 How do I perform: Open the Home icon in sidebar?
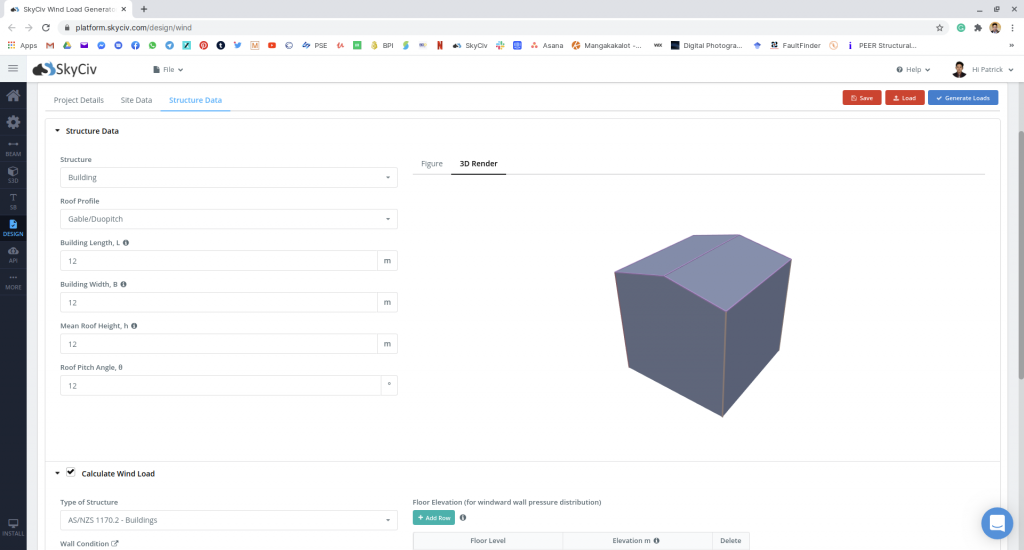(x=13, y=96)
